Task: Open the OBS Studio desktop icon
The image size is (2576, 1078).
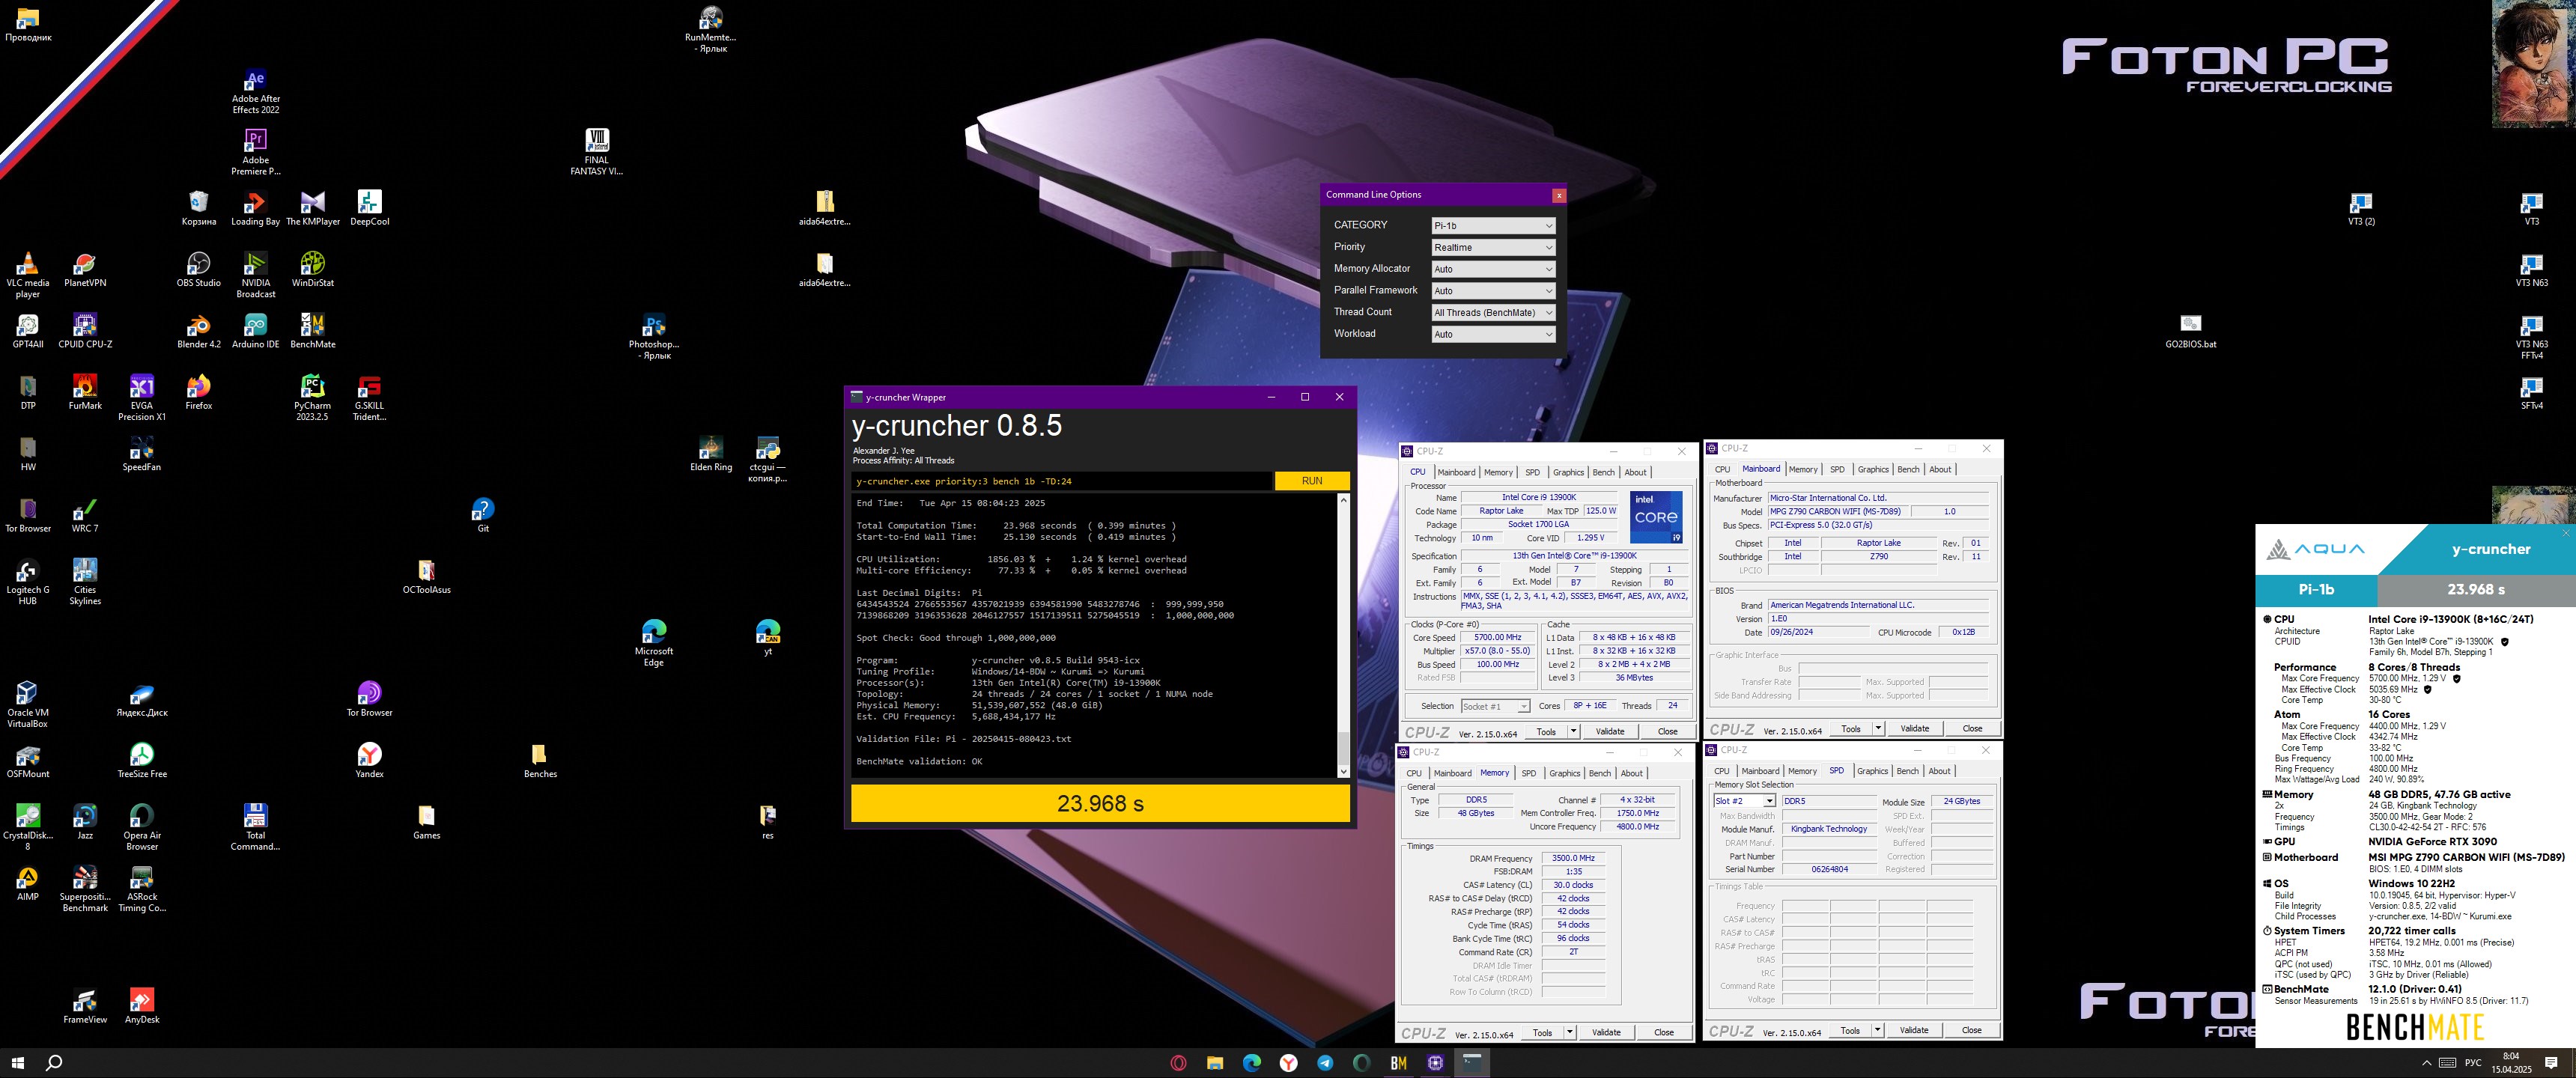Action: point(199,269)
